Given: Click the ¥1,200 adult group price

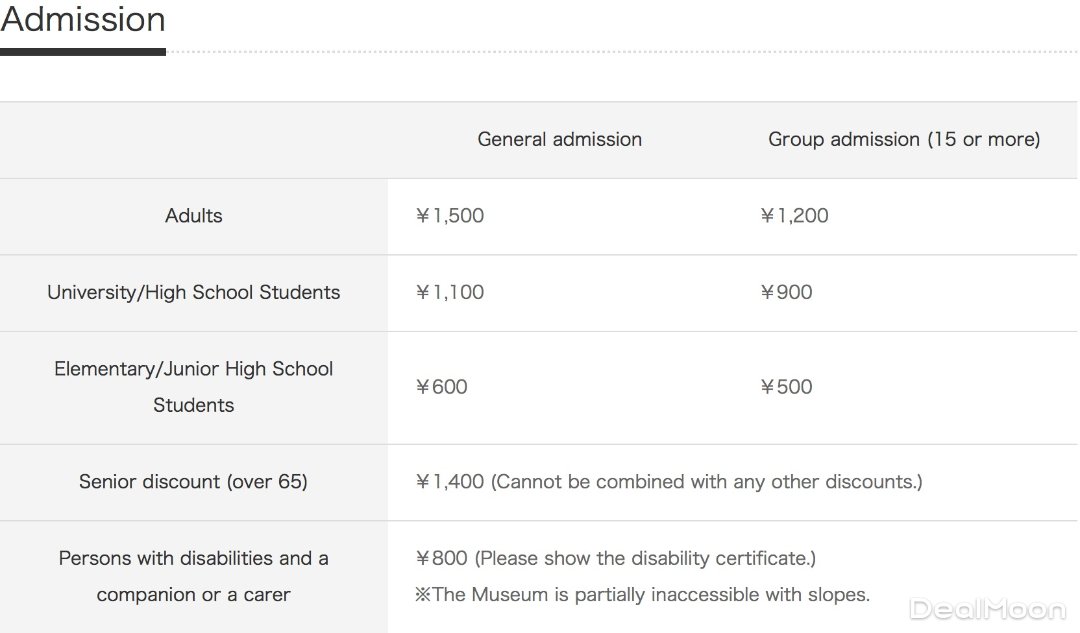Looking at the screenshot, I should point(794,216).
